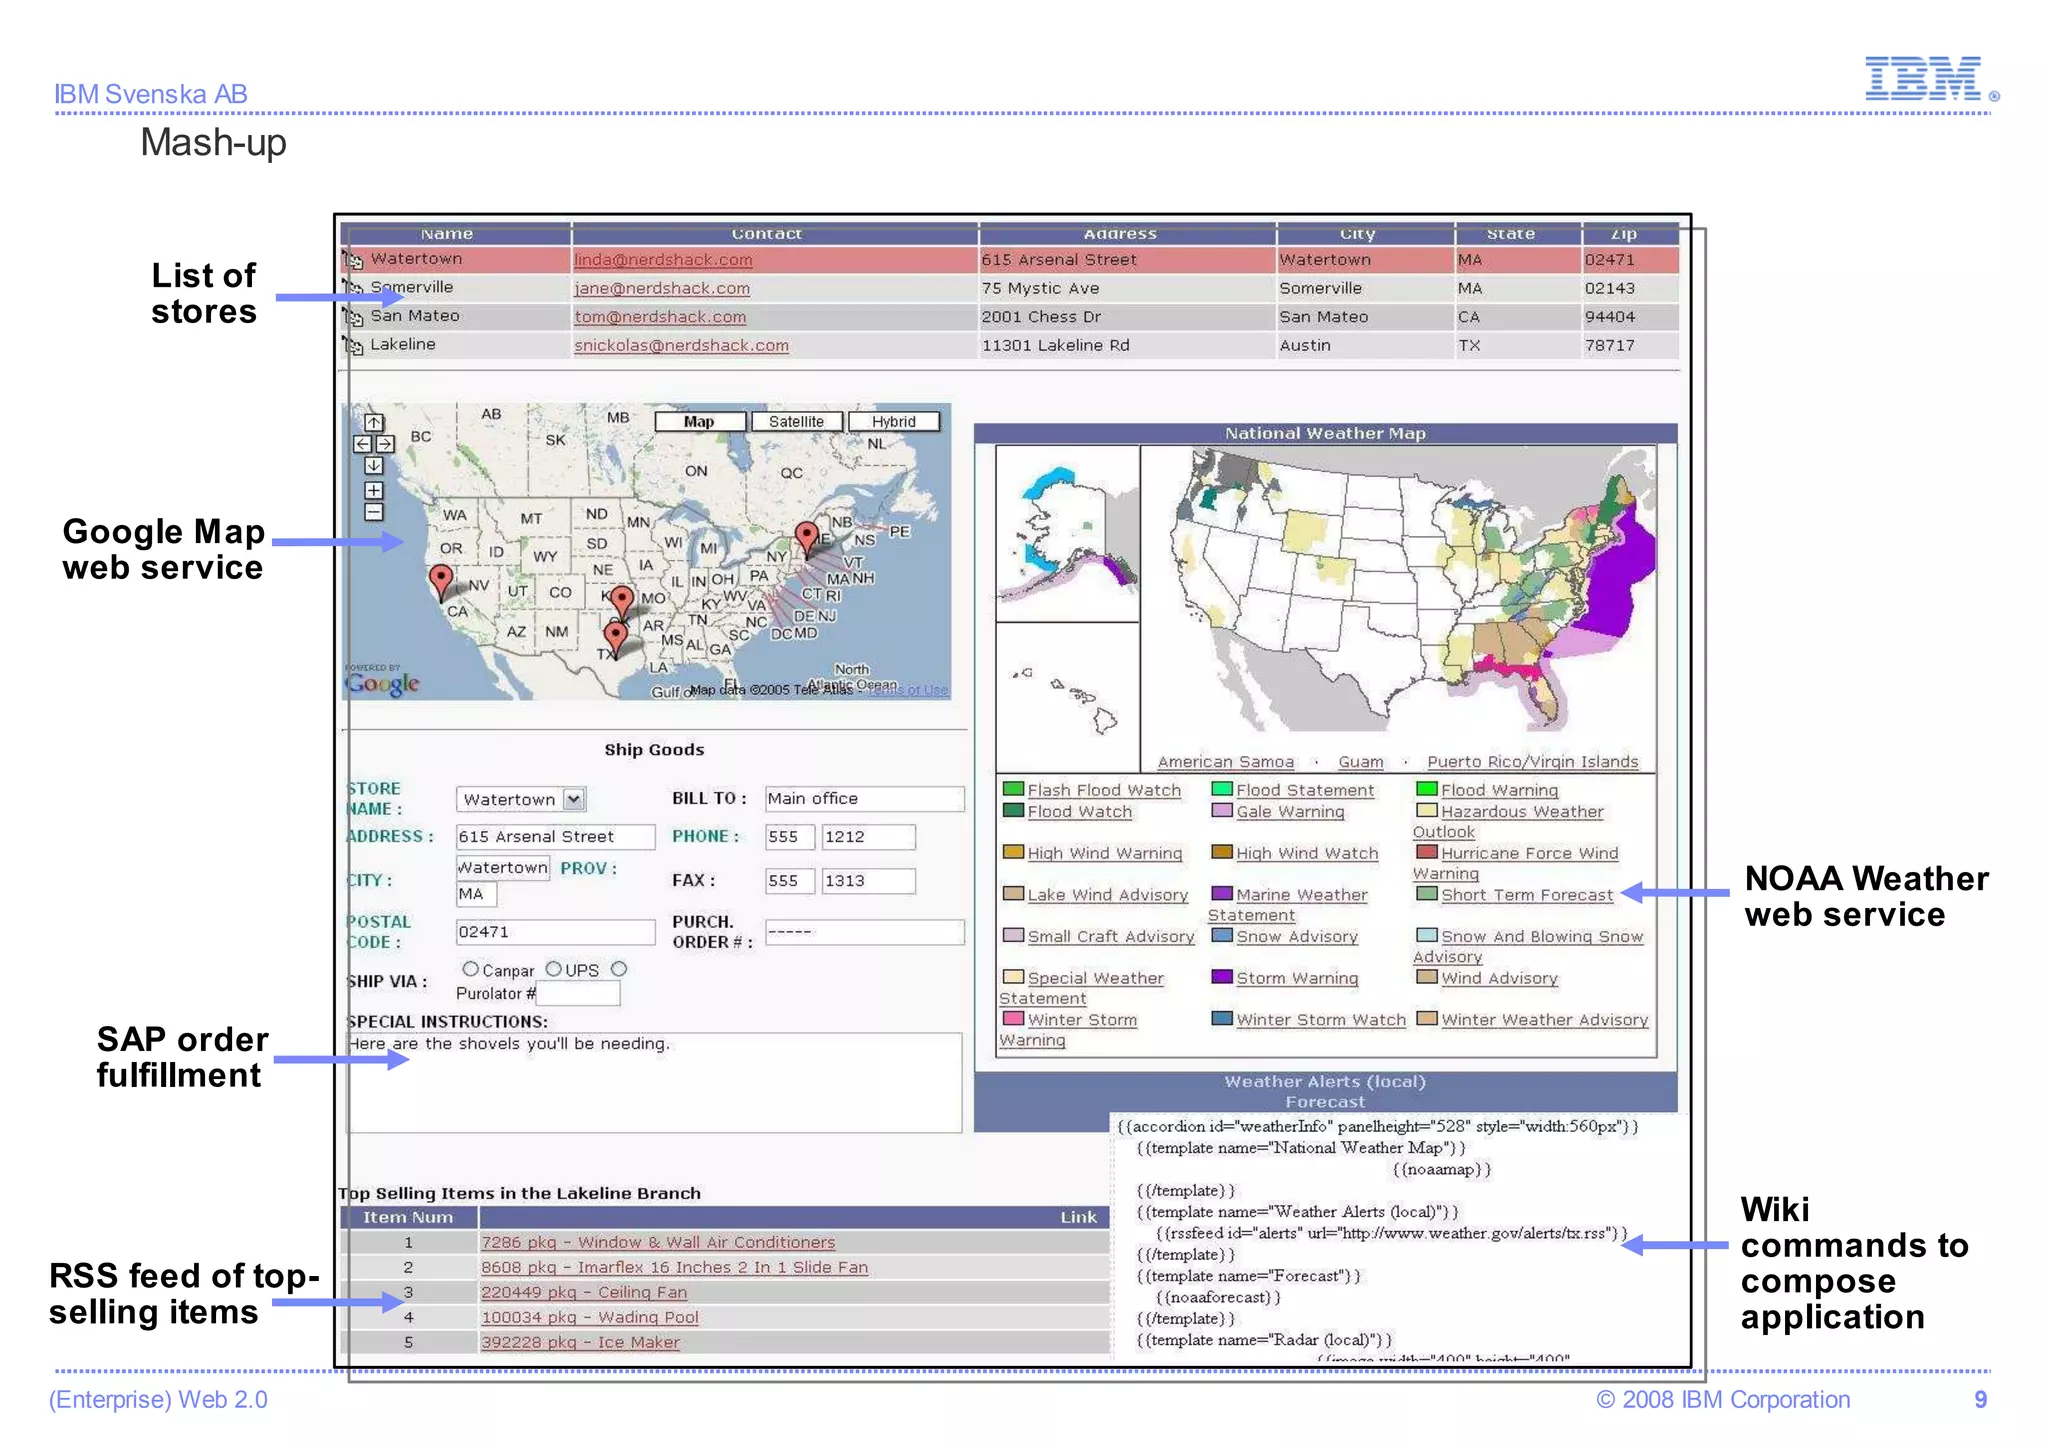This screenshot has height=1447, width=2048.
Task: Switch map to Satellite view
Action: coord(796,422)
